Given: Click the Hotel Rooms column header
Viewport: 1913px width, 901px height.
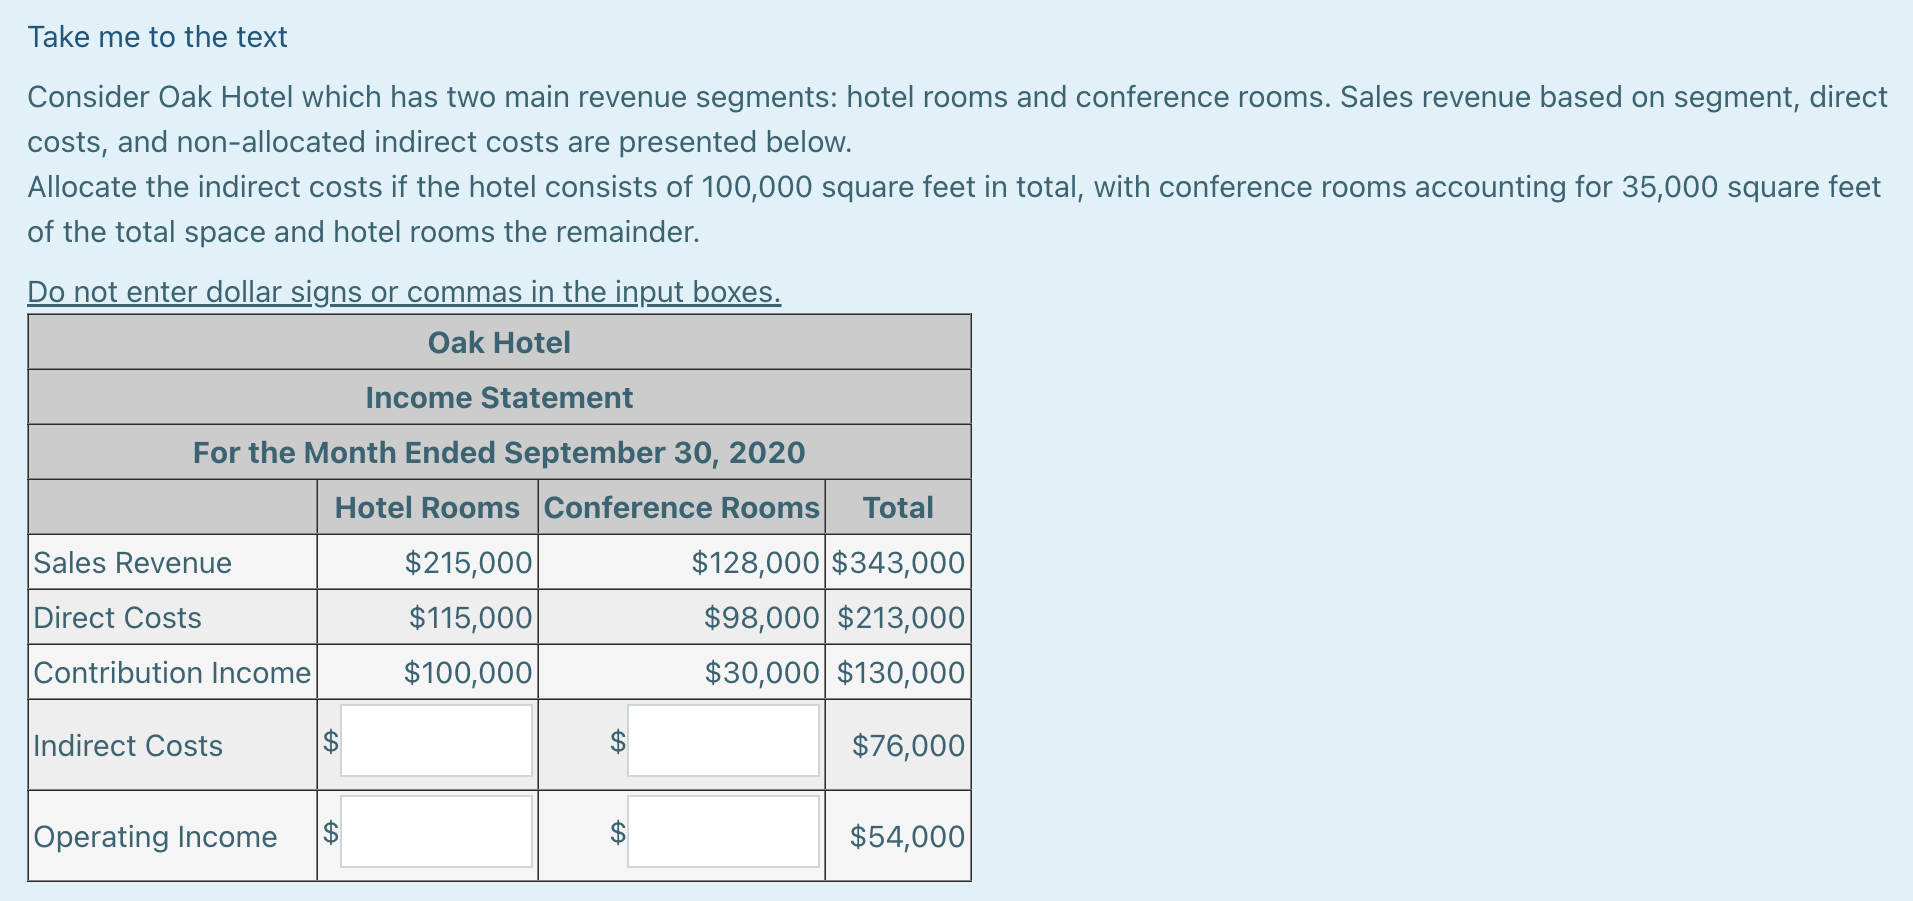Looking at the screenshot, I should coord(427,508).
